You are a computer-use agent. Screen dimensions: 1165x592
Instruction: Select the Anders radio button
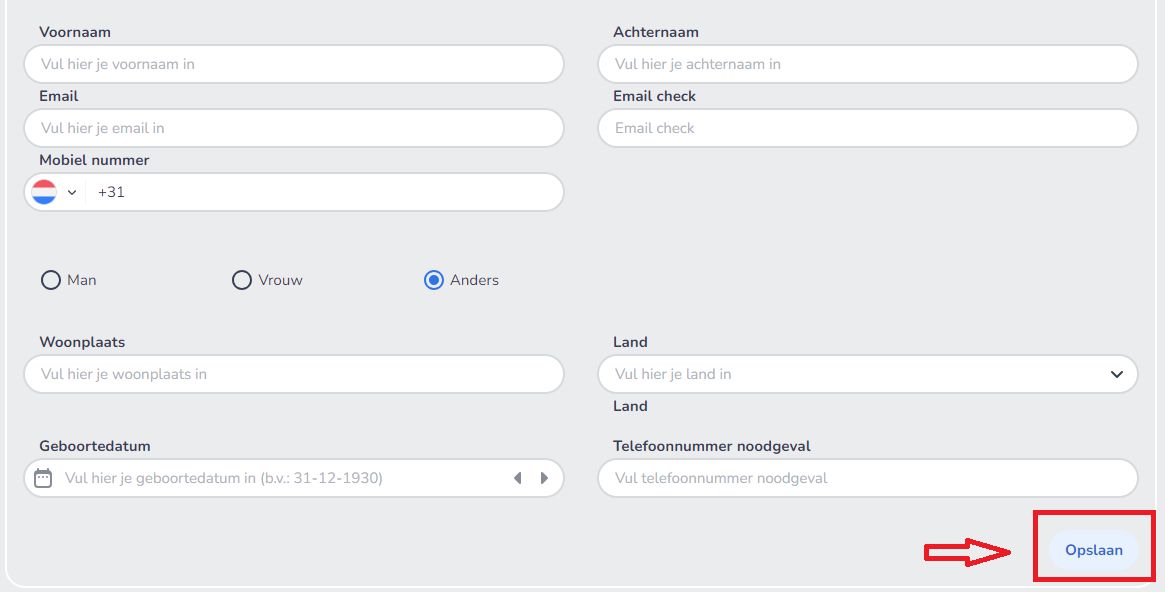tap(434, 280)
